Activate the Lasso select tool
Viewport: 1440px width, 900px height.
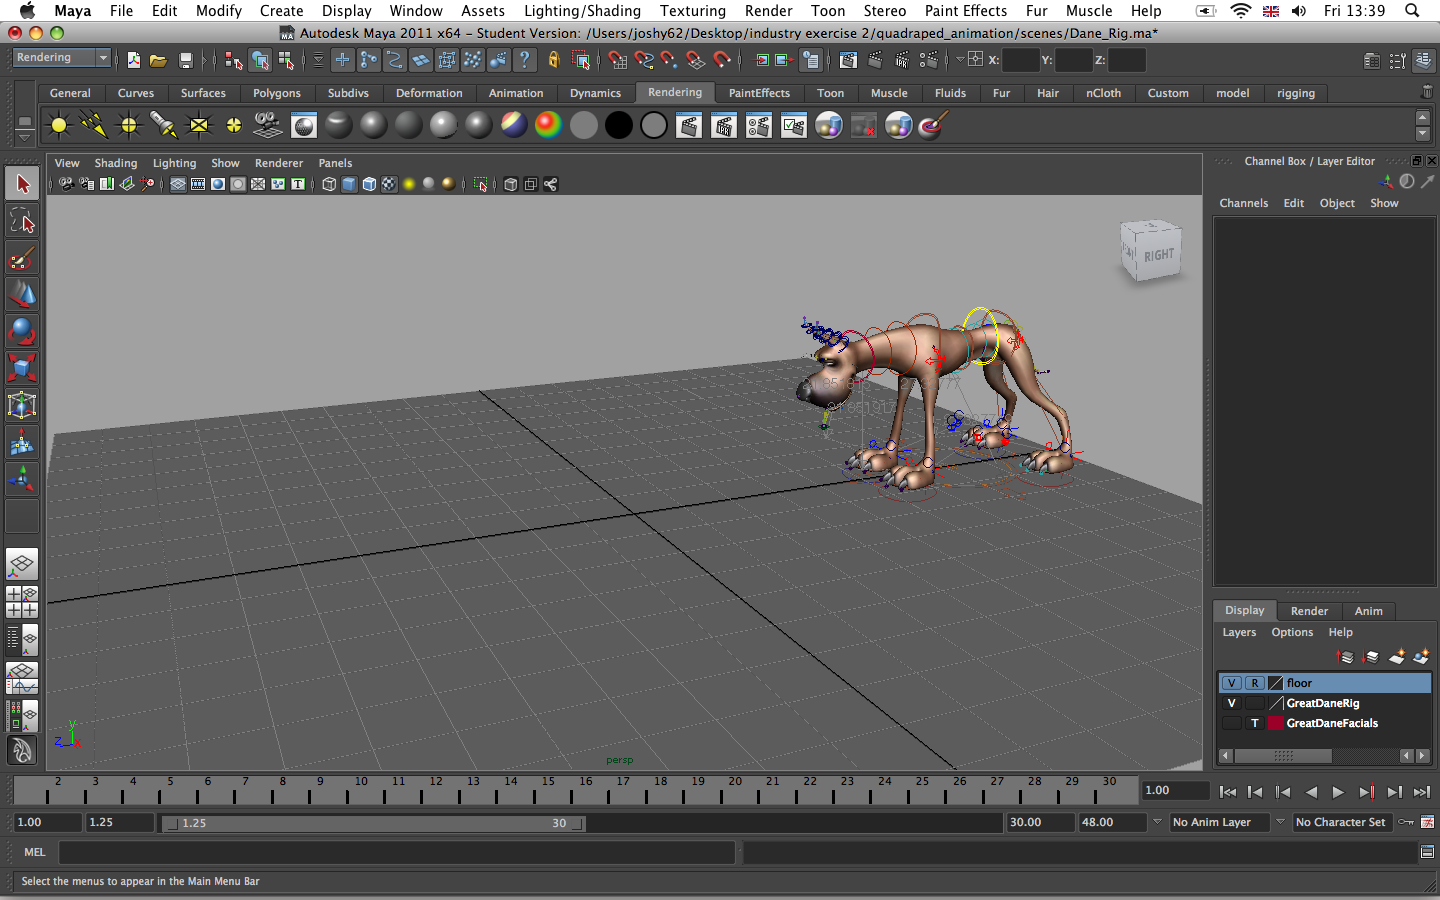(22, 221)
